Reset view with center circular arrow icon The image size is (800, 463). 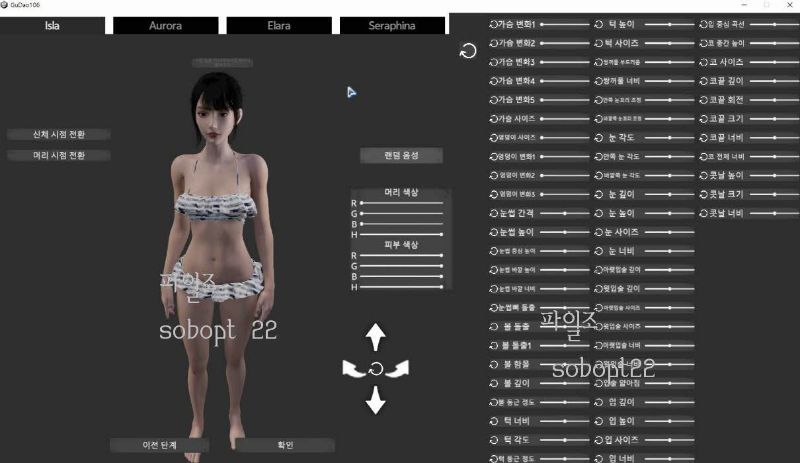pos(376,369)
